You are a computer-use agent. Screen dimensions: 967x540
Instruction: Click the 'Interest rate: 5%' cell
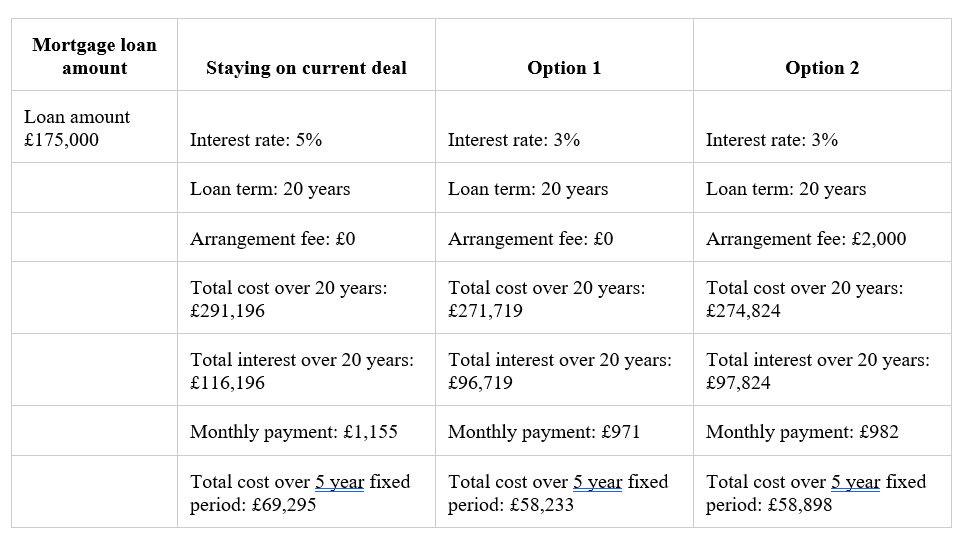click(x=307, y=127)
